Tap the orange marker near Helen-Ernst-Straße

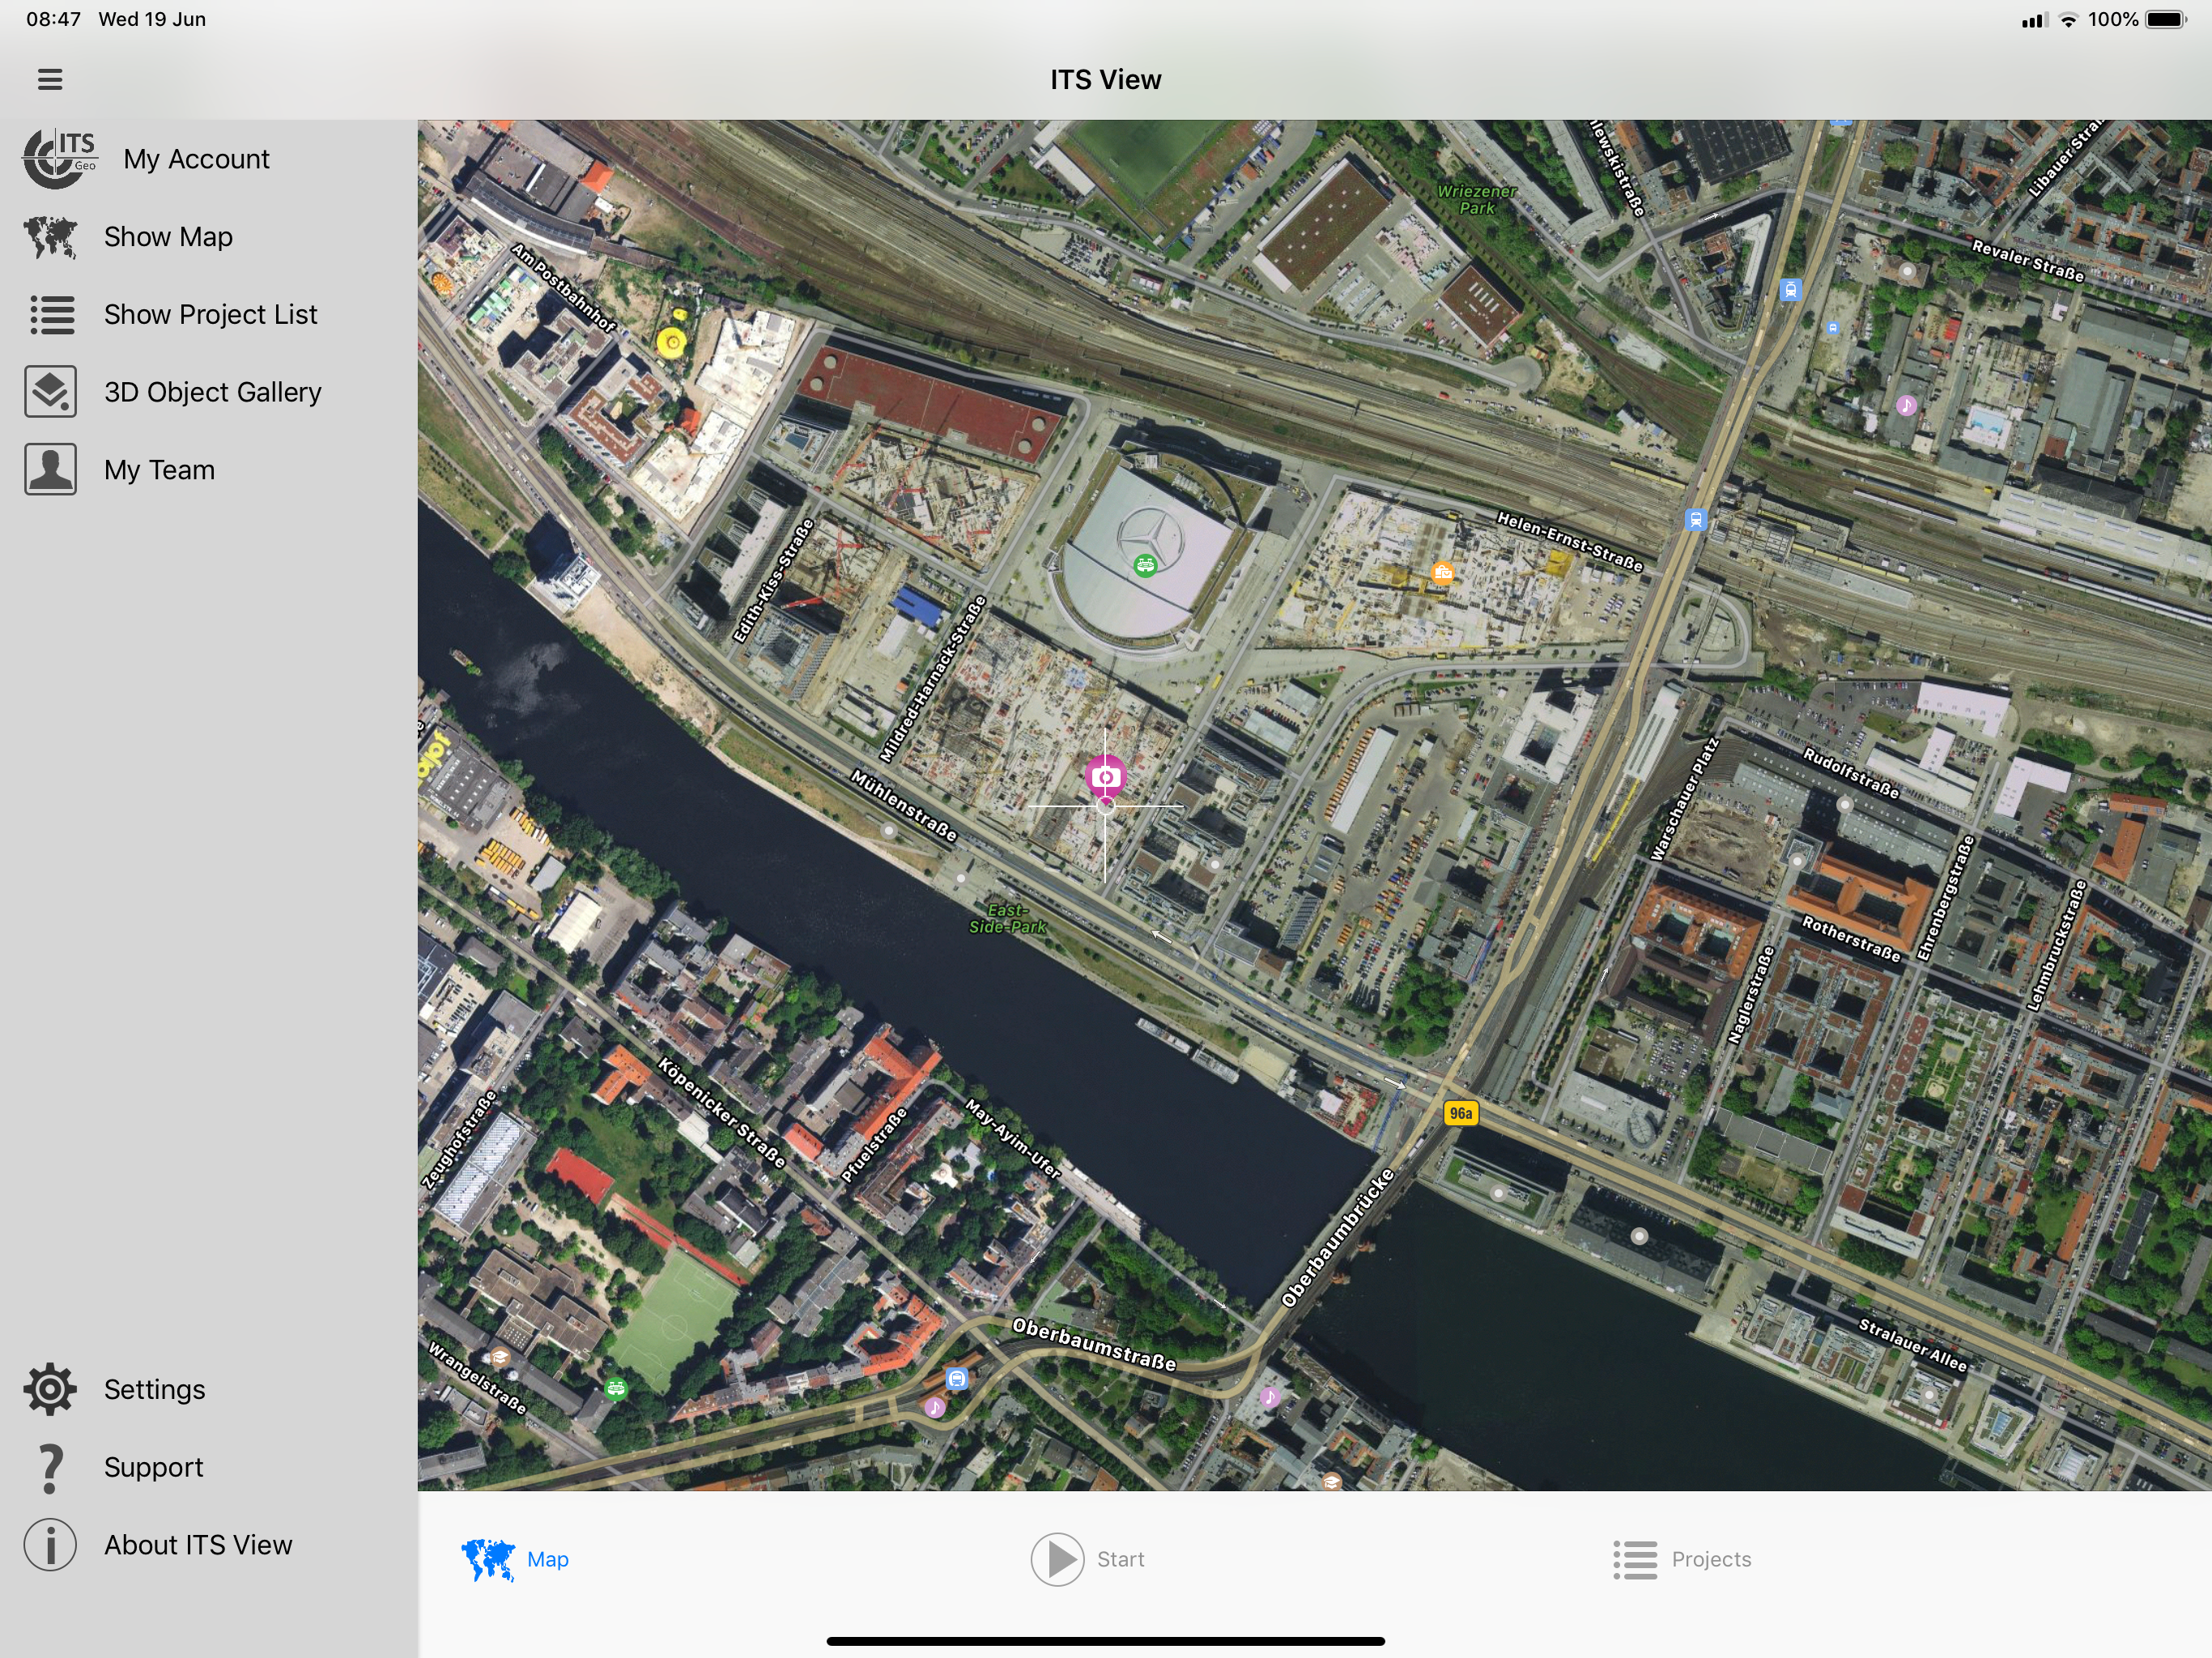tap(1442, 573)
